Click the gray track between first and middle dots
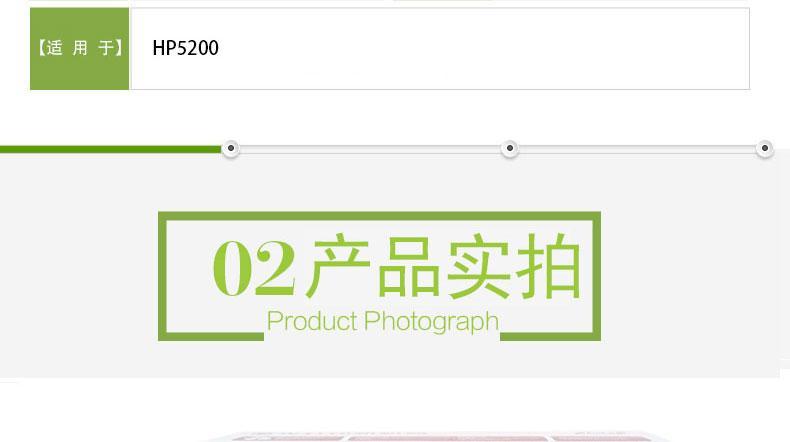 click(x=370, y=149)
